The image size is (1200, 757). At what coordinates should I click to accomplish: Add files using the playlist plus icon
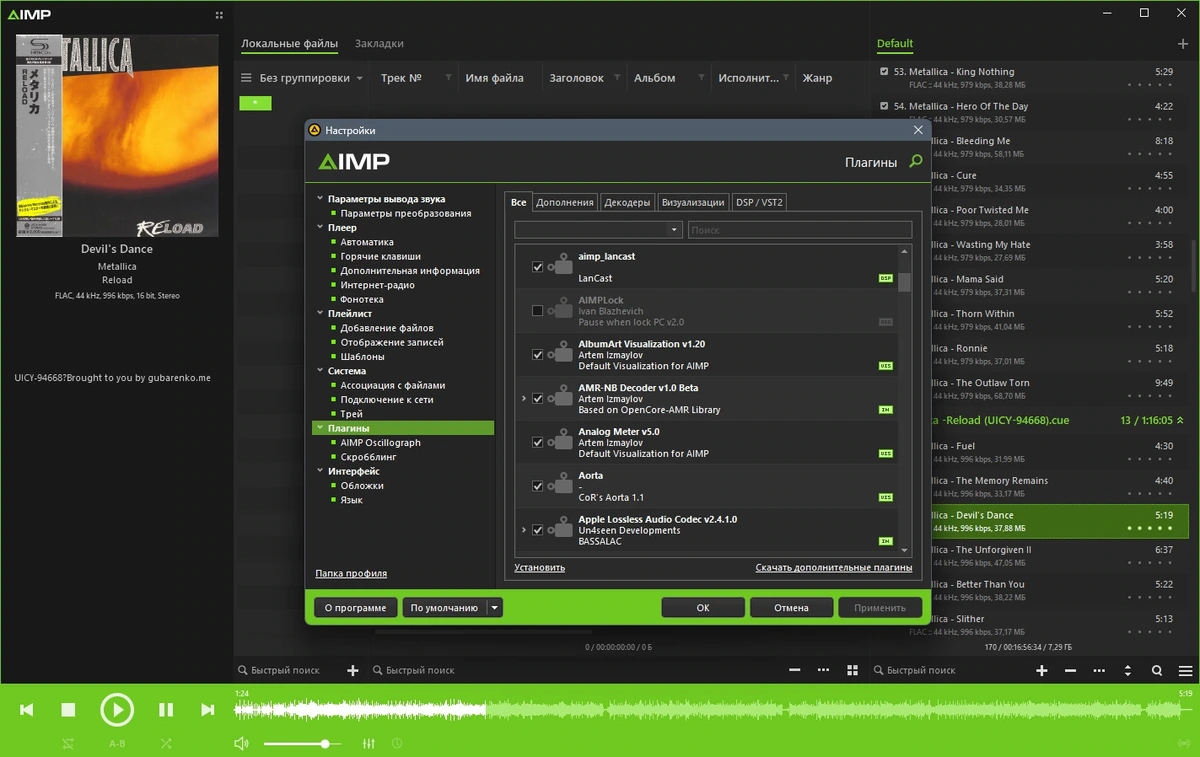1042,671
